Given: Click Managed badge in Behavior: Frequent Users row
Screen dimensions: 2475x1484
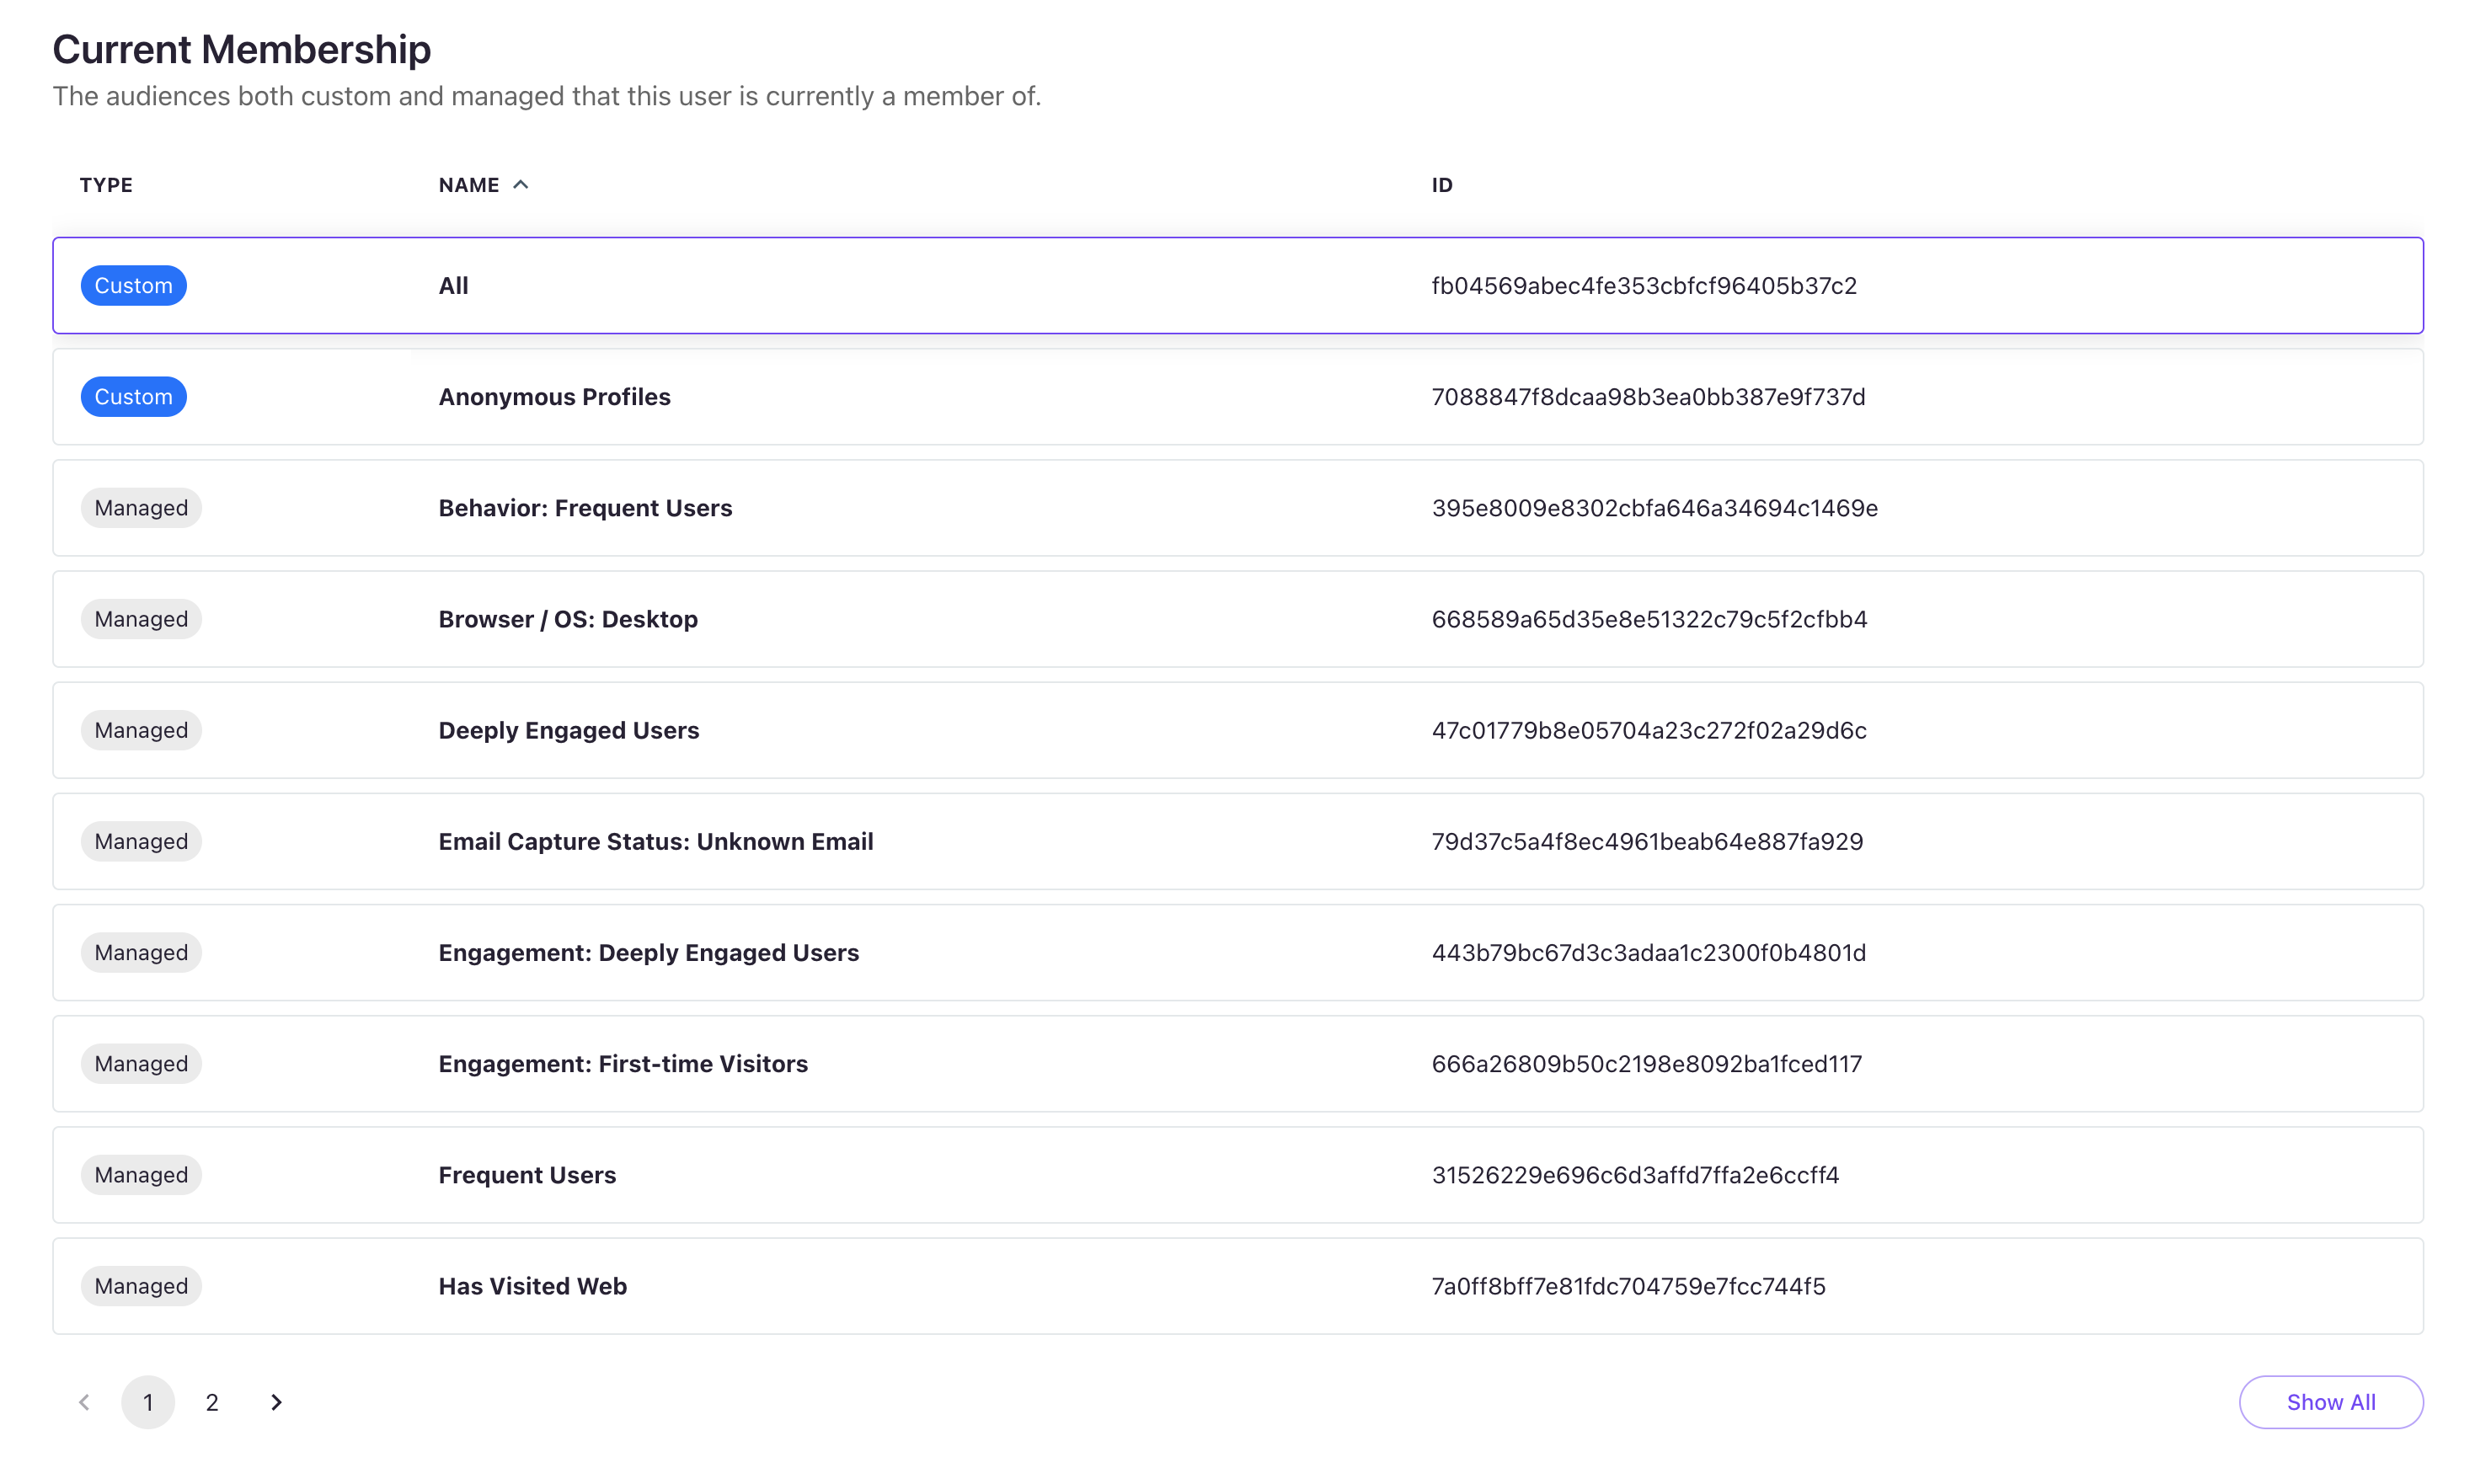Looking at the screenshot, I should pos(141,508).
